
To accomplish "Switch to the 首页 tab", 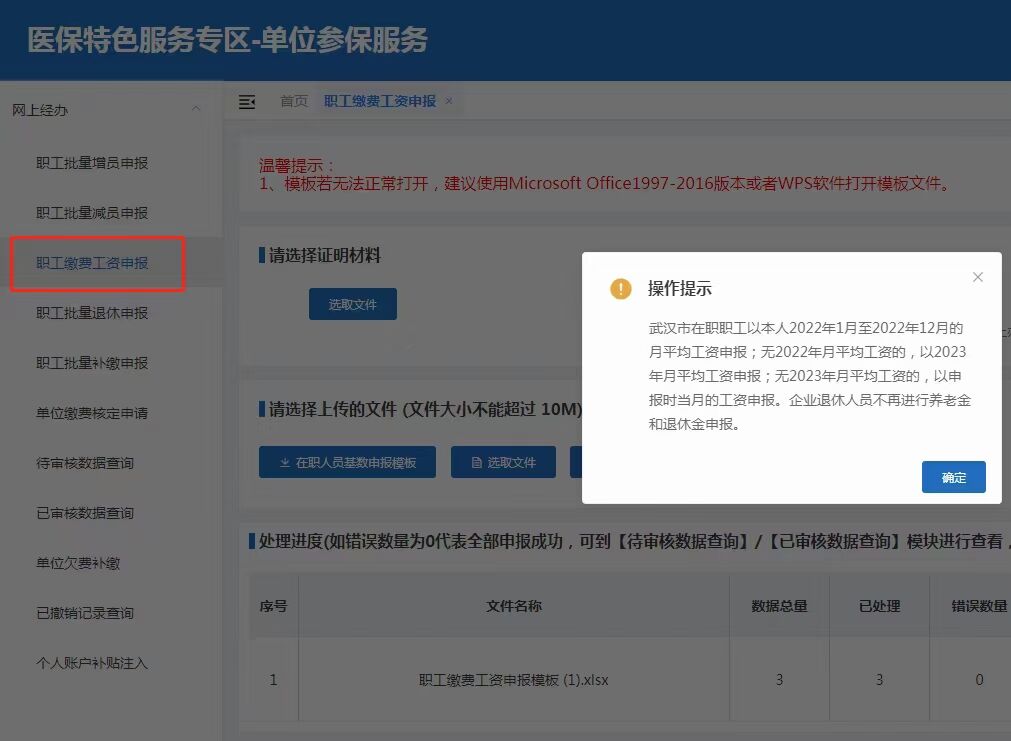I will pyautogui.click(x=293, y=100).
